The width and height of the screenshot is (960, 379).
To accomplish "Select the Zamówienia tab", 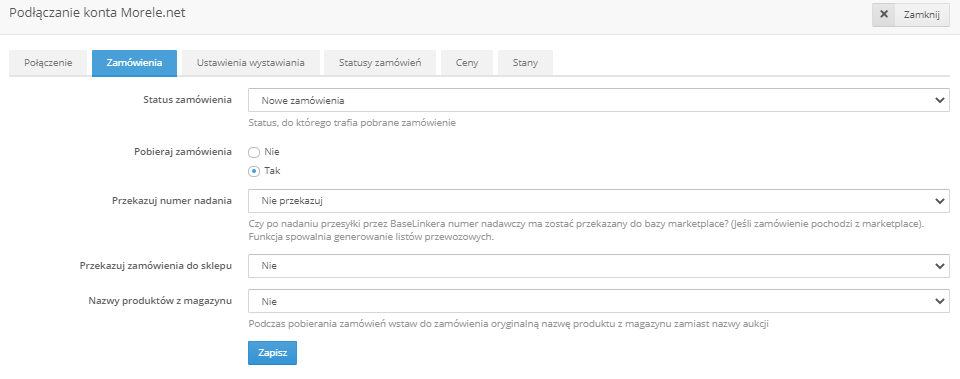I will click(x=134, y=63).
